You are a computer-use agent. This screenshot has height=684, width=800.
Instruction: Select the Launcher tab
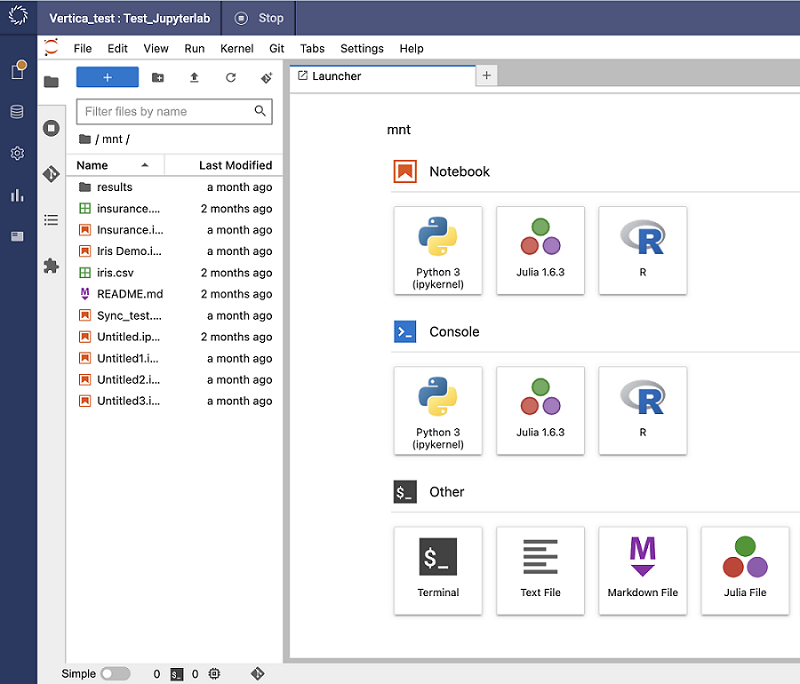pos(383,76)
